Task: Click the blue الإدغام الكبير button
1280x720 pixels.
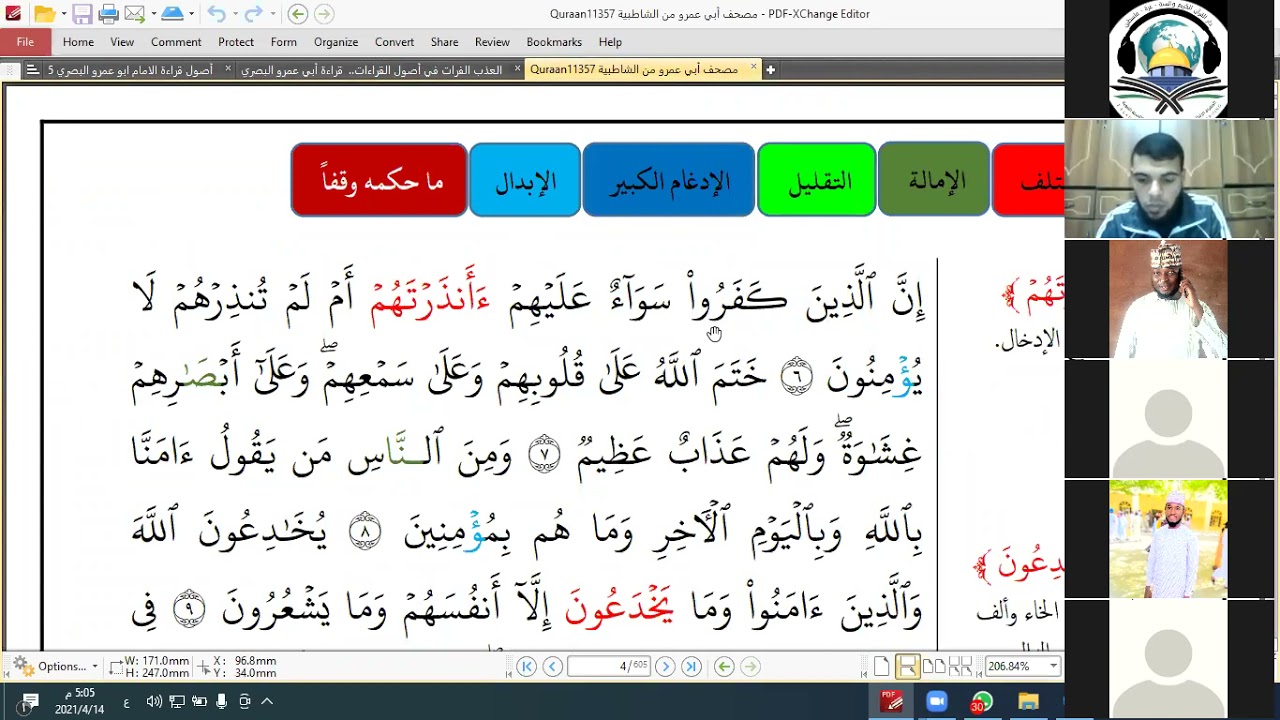Action: point(668,180)
